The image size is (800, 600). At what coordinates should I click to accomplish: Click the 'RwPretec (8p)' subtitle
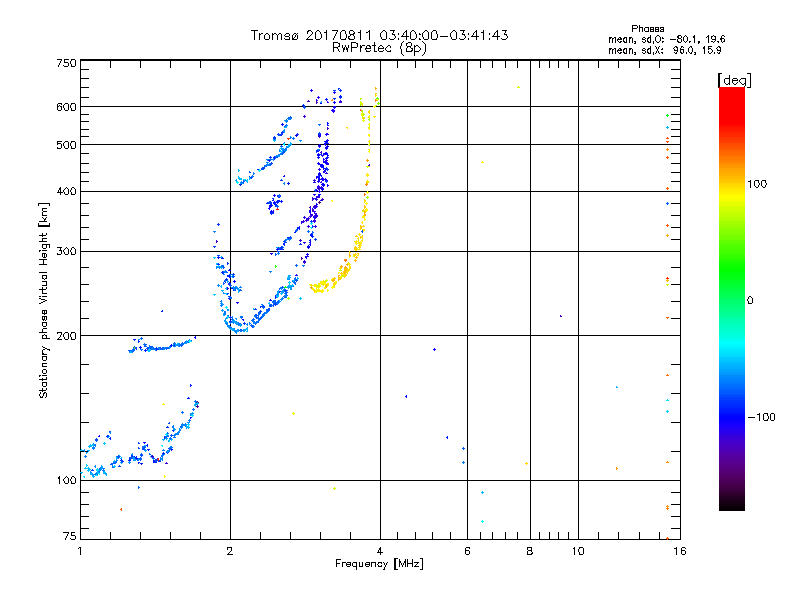point(379,48)
